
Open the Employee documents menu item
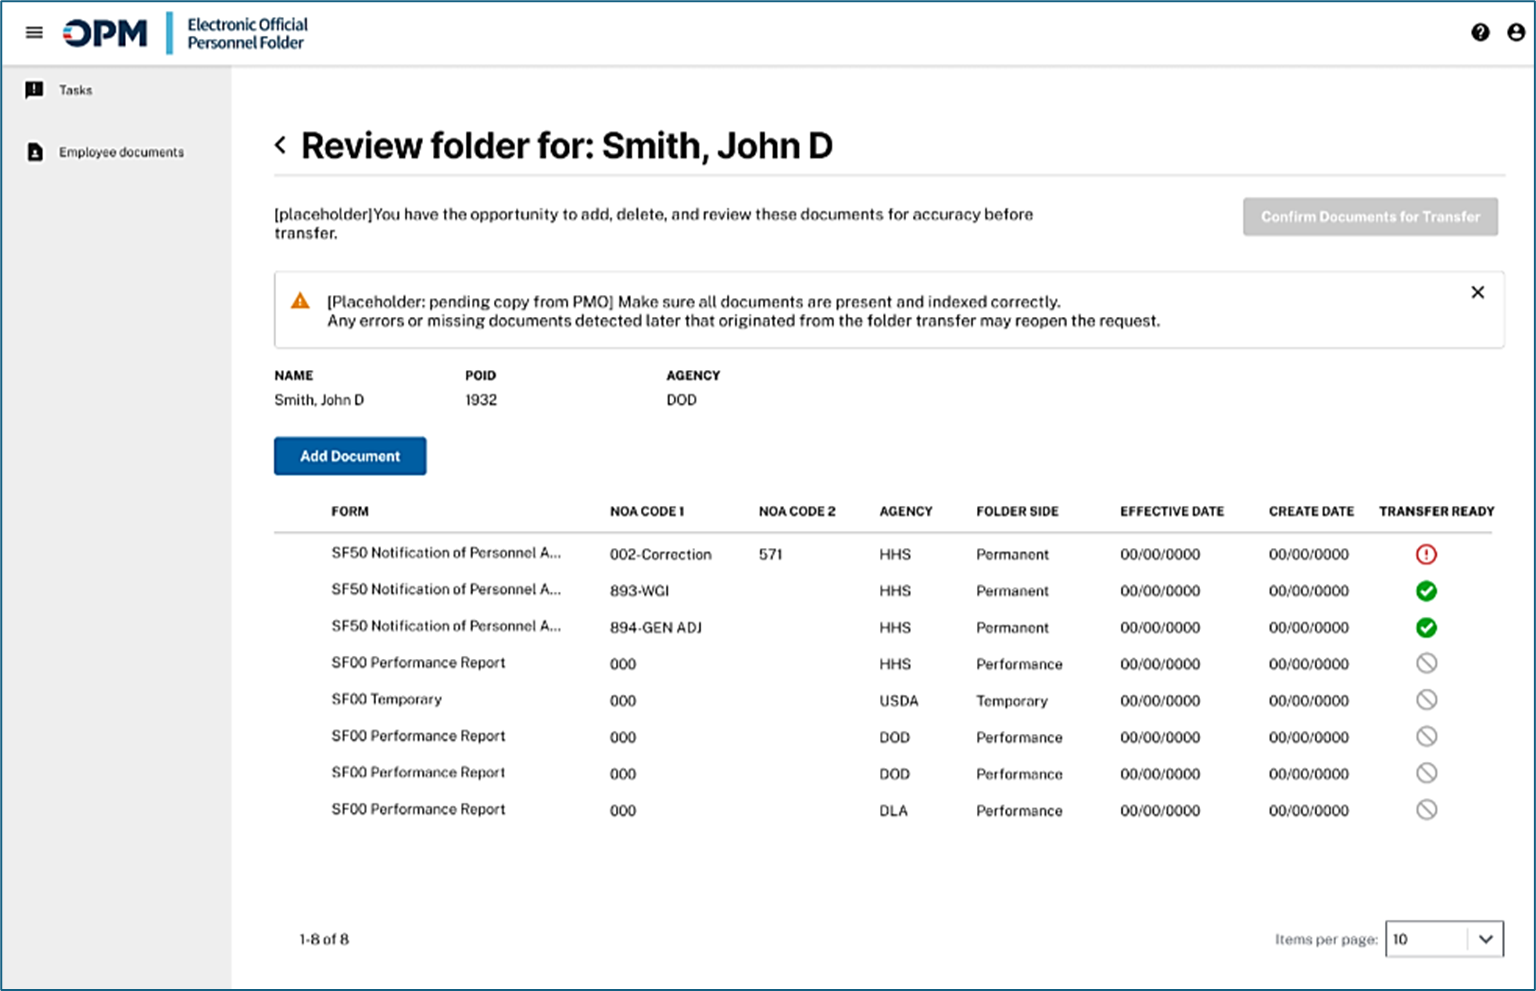click(x=121, y=152)
